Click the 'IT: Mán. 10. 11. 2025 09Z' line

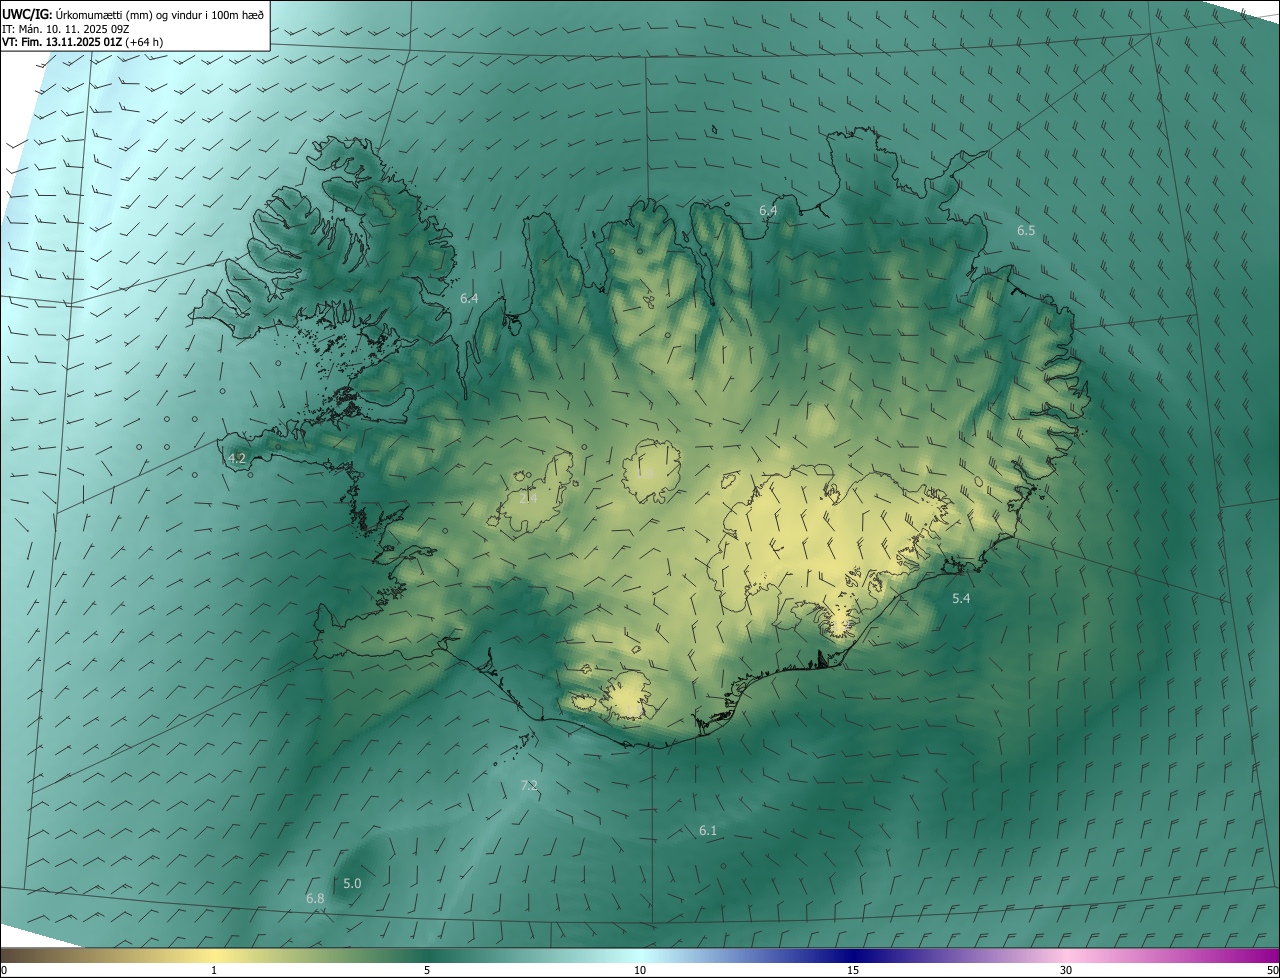pos(67,29)
